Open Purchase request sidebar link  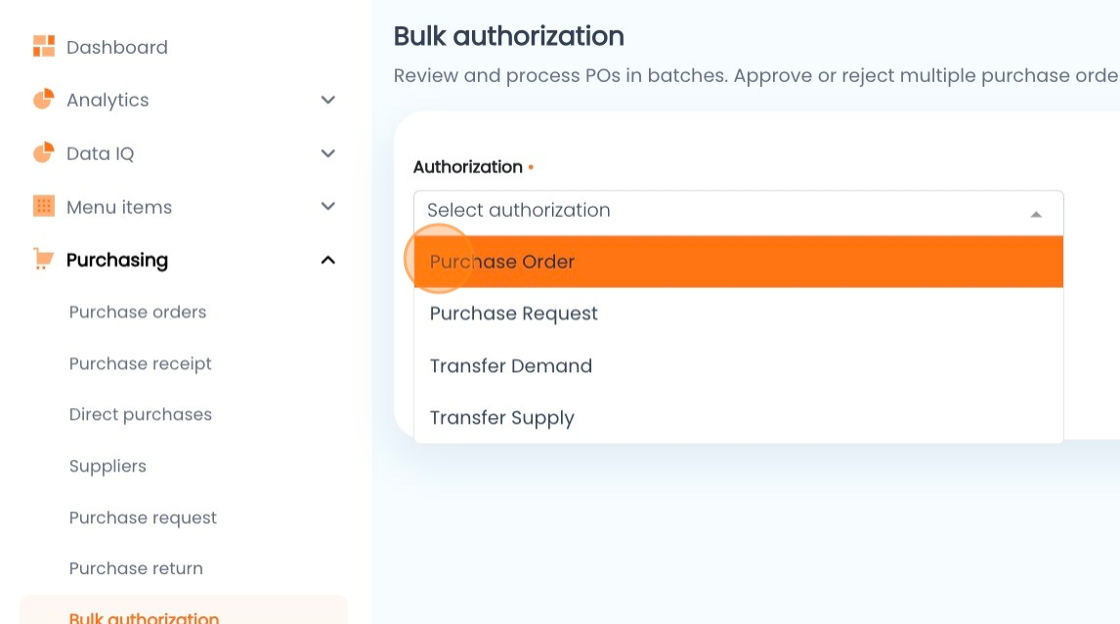142,518
